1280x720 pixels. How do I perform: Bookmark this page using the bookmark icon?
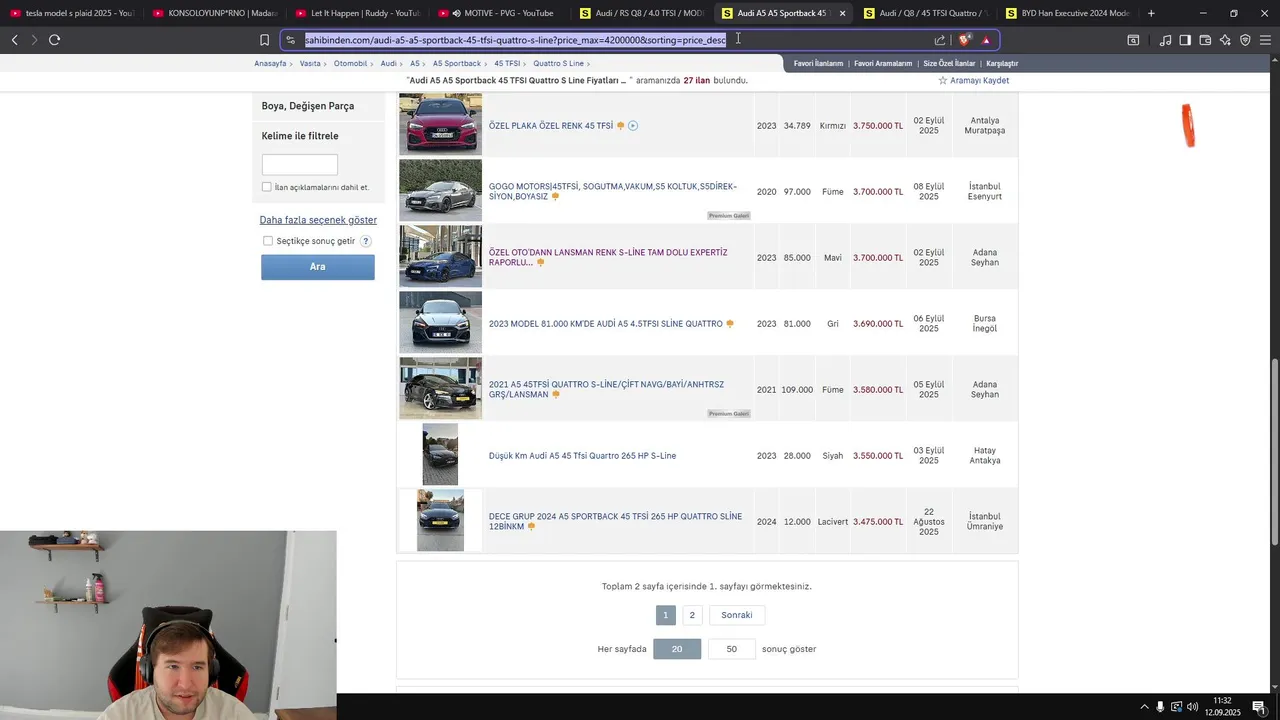click(264, 40)
